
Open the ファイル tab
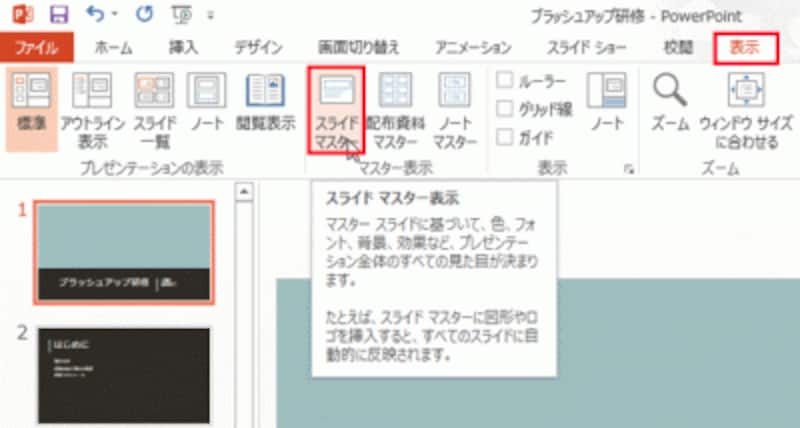pyautogui.click(x=37, y=48)
